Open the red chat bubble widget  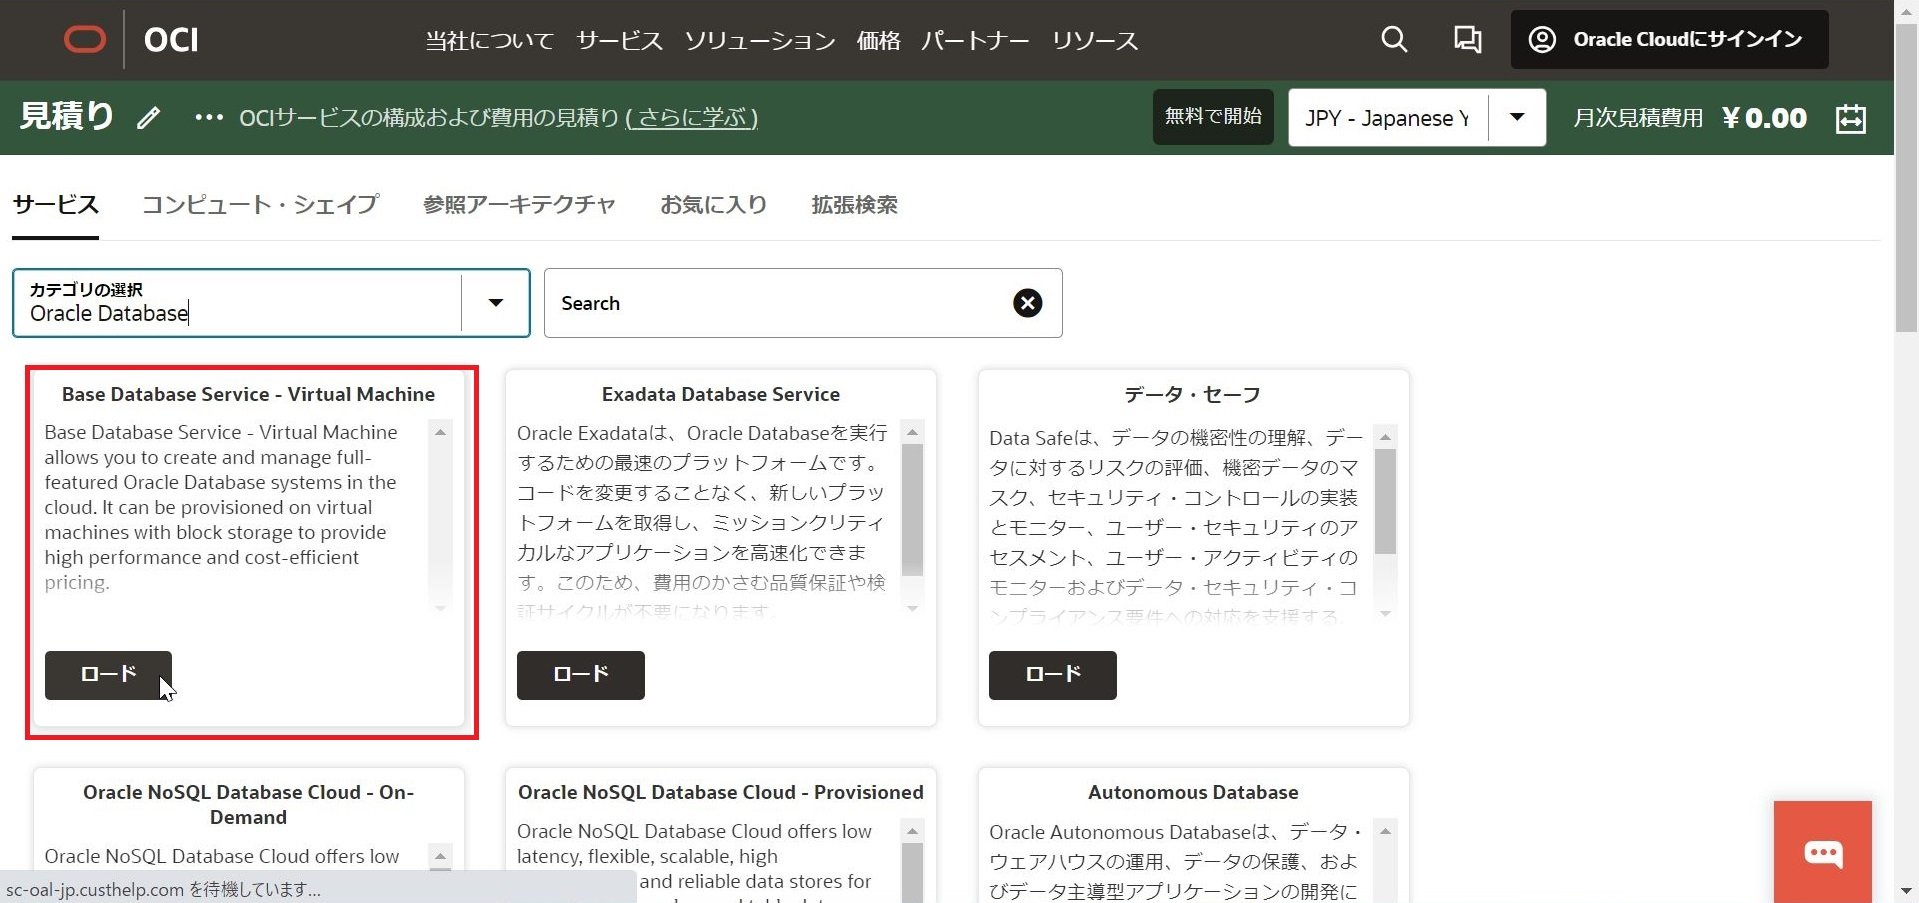click(x=1822, y=852)
